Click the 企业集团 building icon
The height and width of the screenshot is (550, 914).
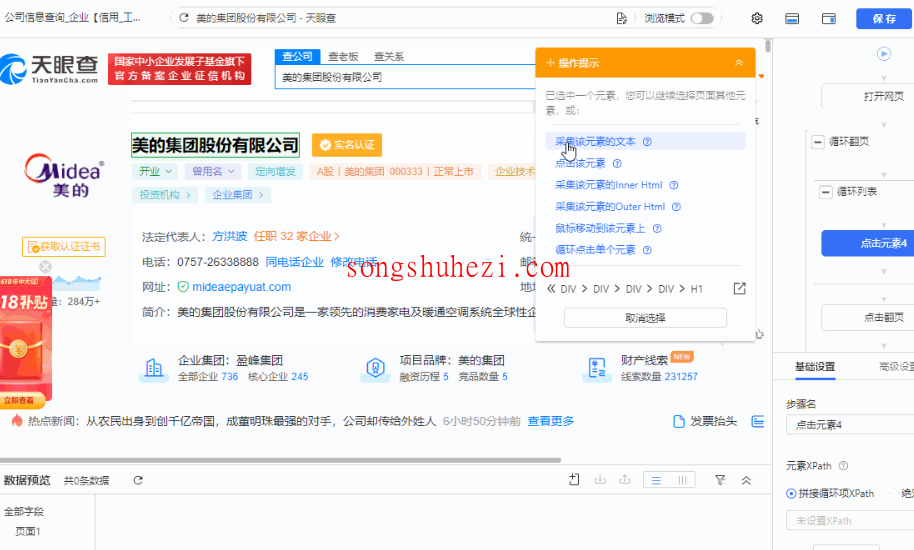pyautogui.click(x=154, y=368)
